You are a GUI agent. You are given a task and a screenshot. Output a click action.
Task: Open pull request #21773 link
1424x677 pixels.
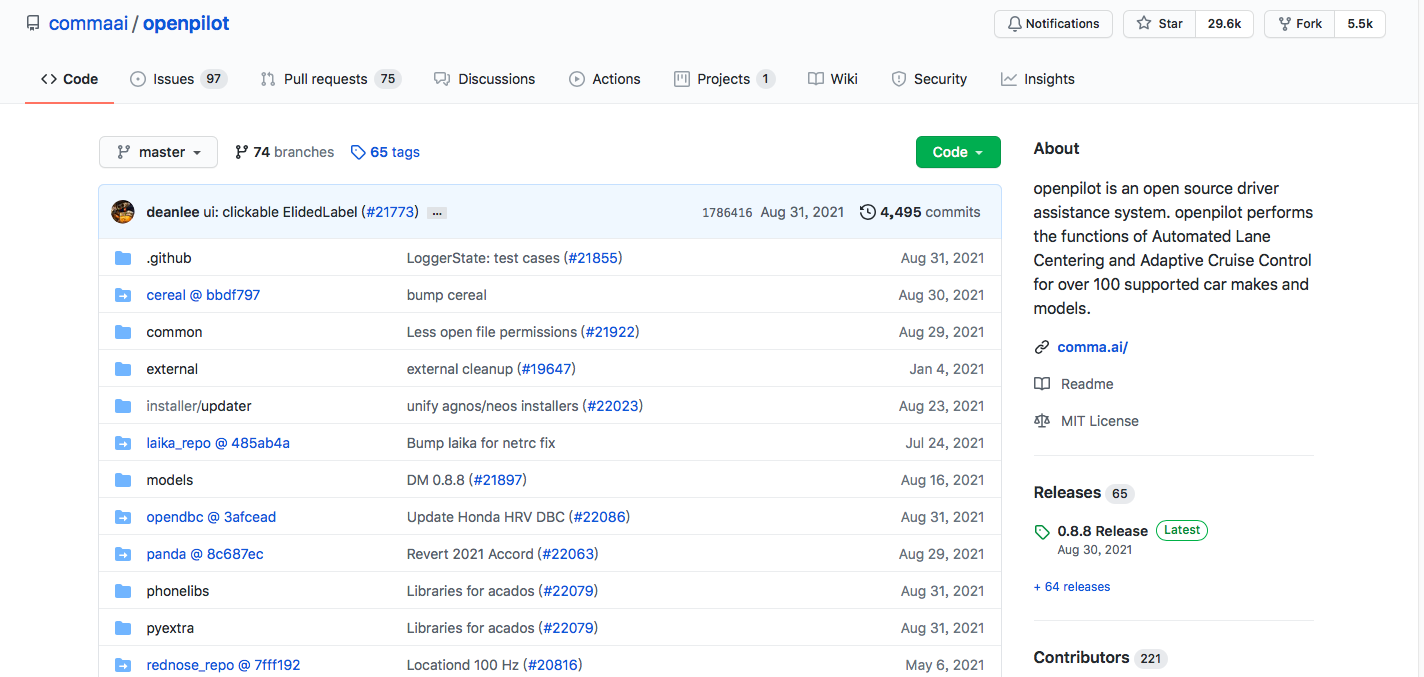[x=390, y=212]
